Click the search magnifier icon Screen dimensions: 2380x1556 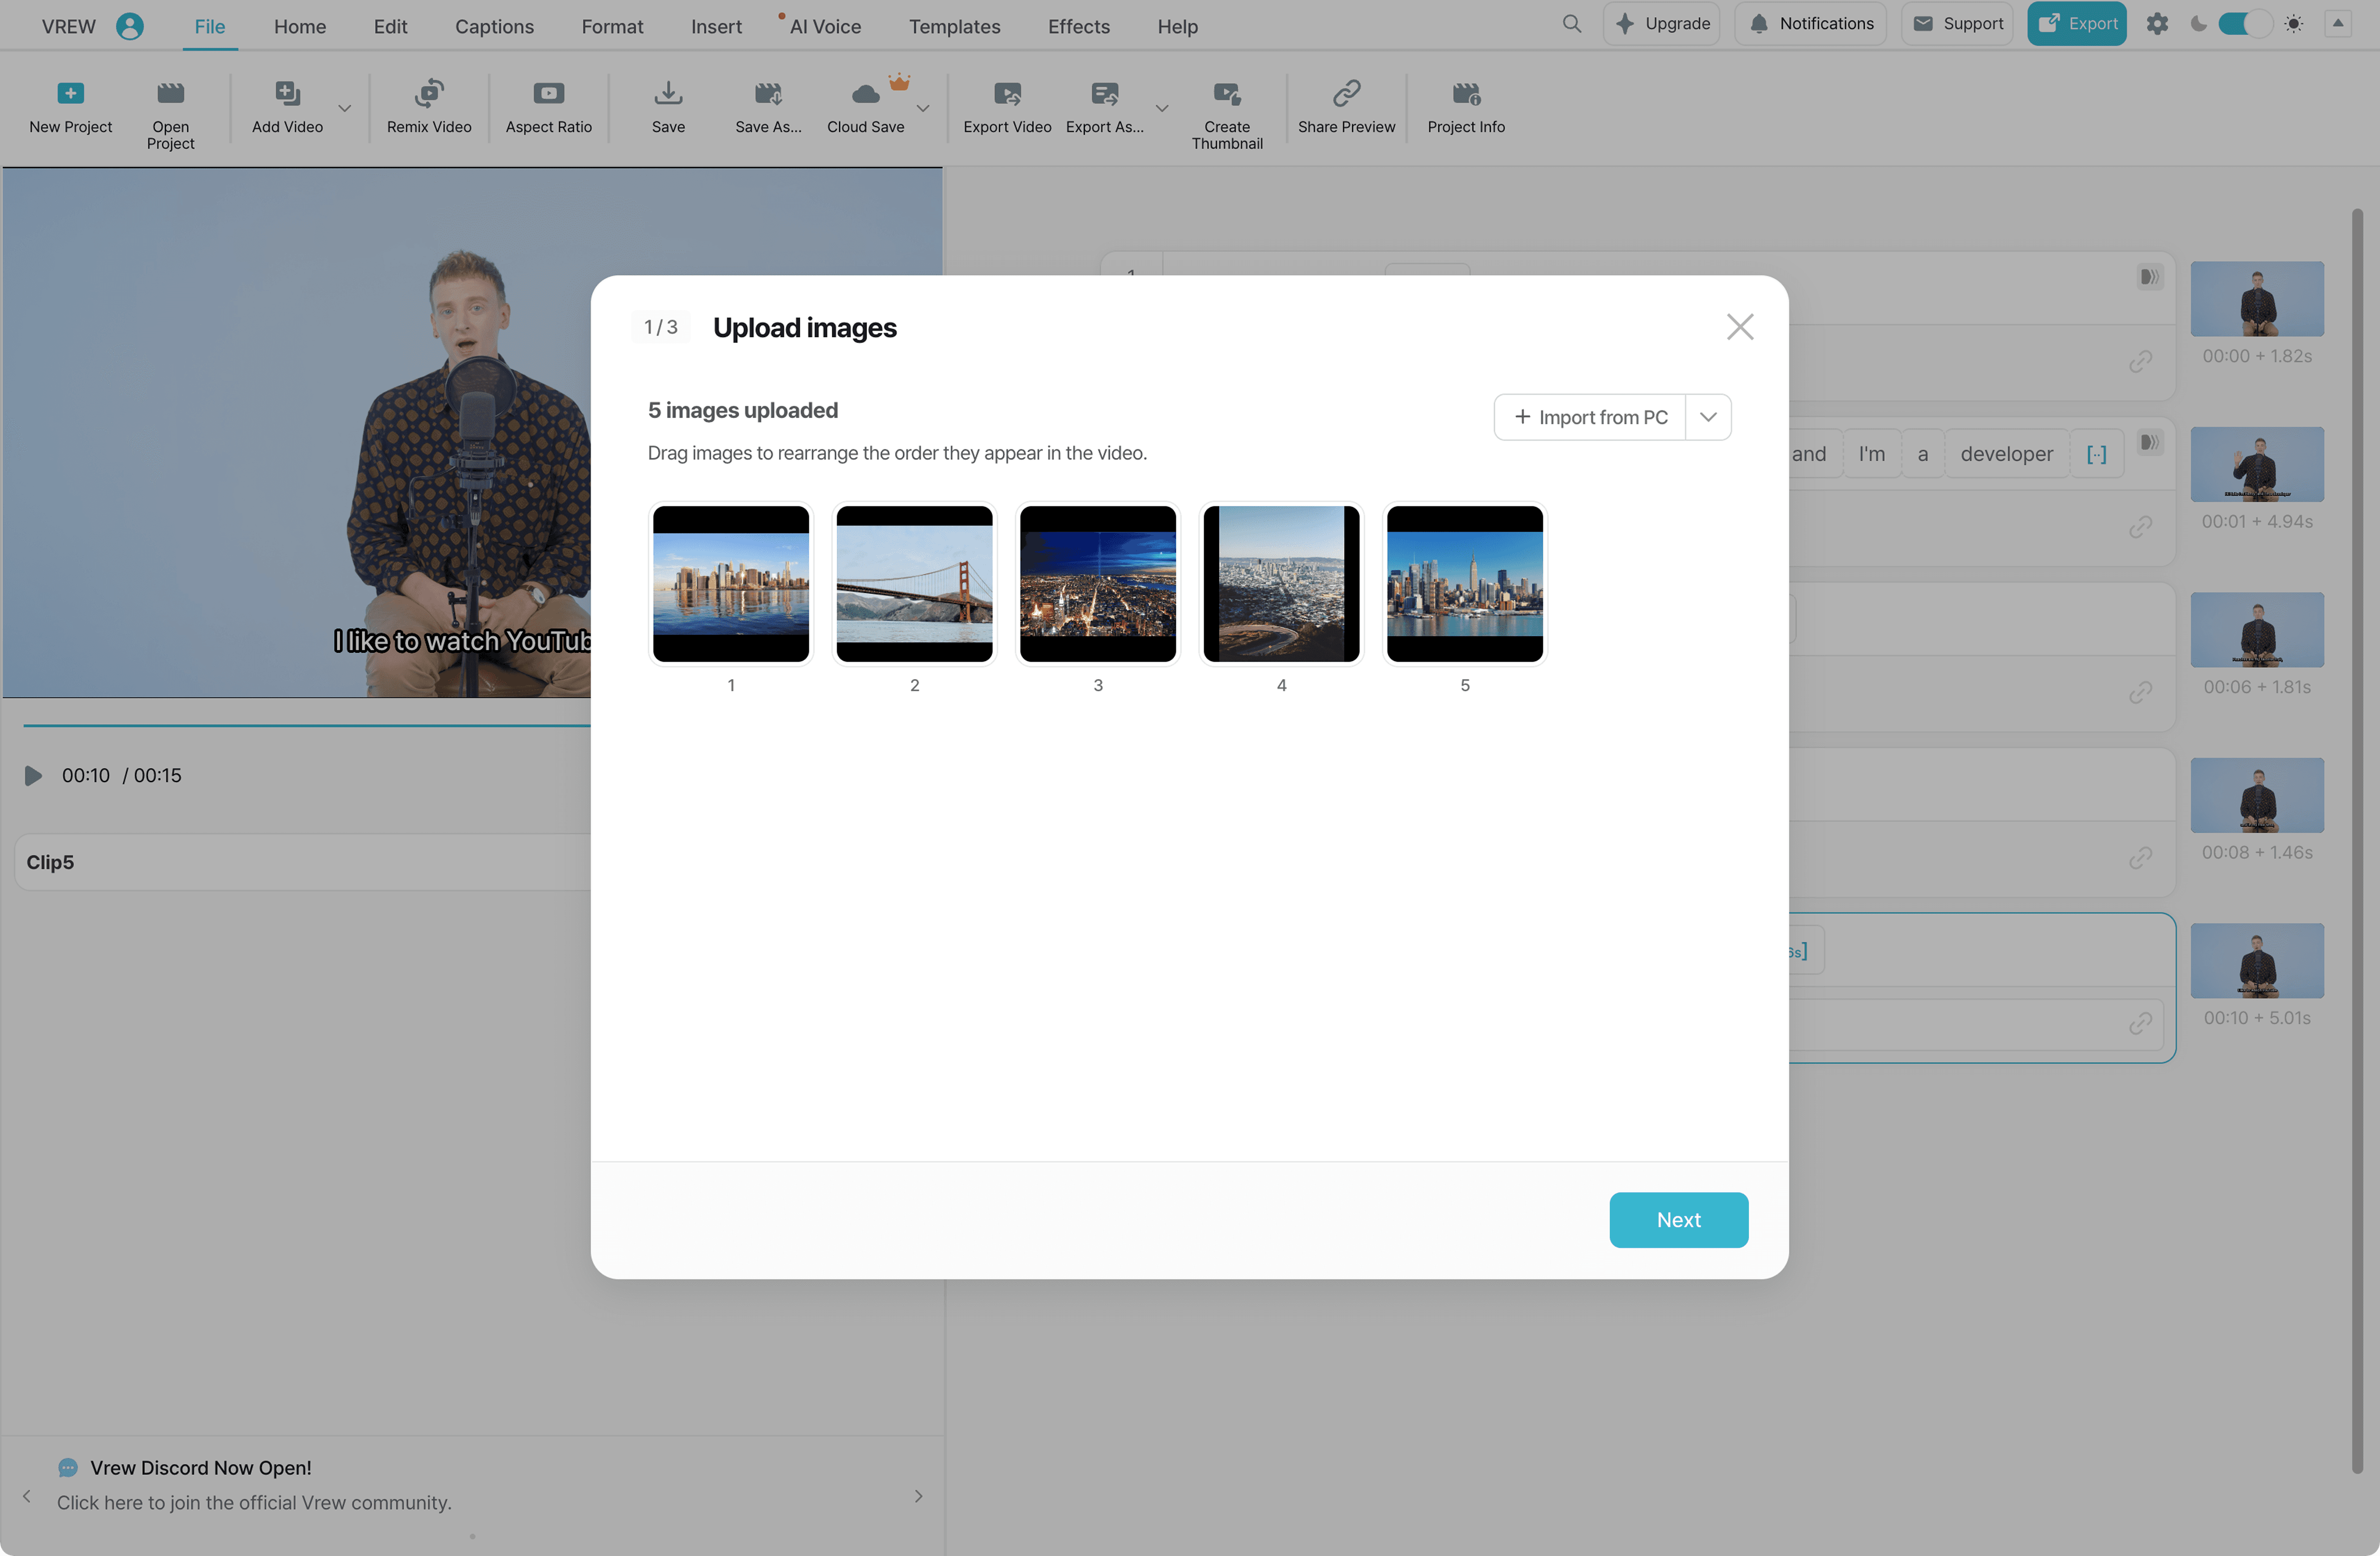pyautogui.click(x=1571, y=24)
